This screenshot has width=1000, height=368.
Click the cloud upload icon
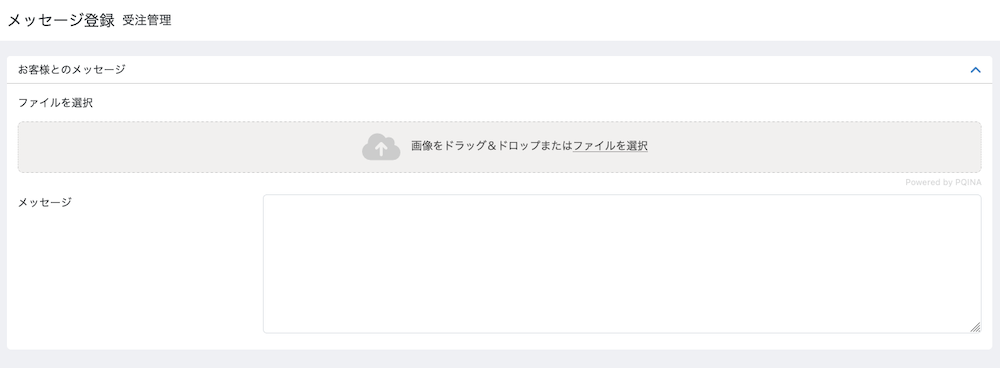[x=381, y=147]
